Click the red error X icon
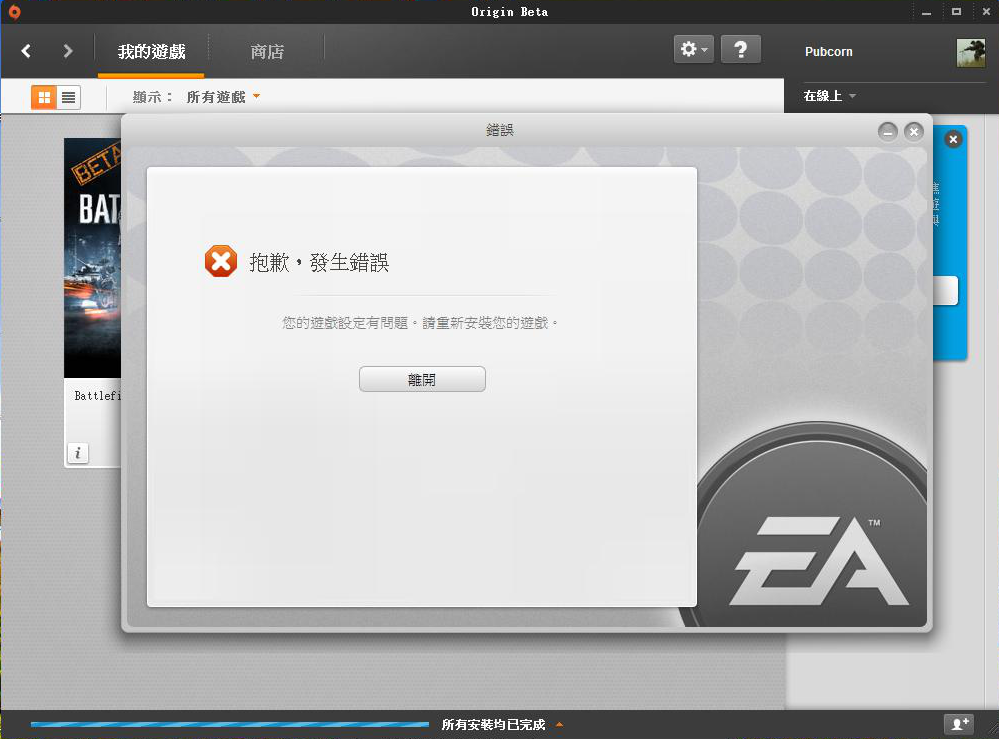 coord(221,261)
